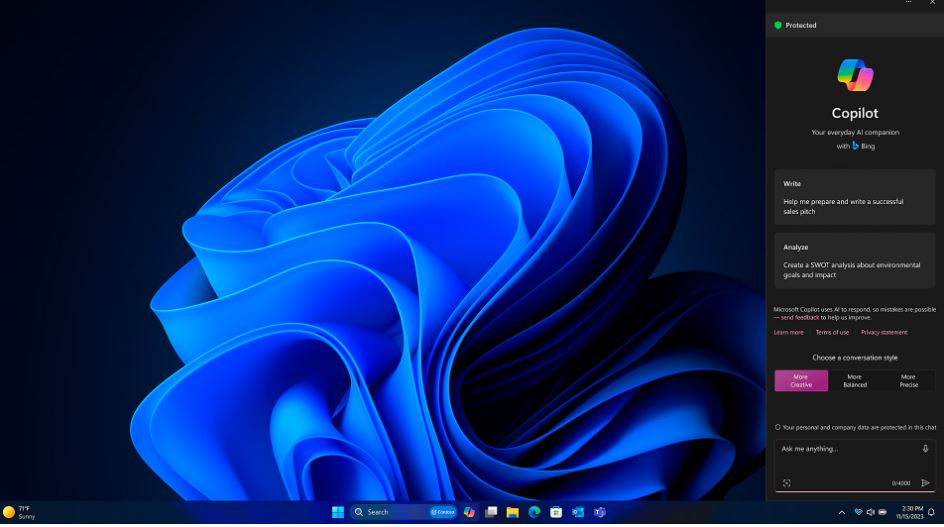Image resolution: width=944 pixels, height=527 pixels.
Task: Open Microsoft Store from the taskbar
Action: [x=556, y=512]
